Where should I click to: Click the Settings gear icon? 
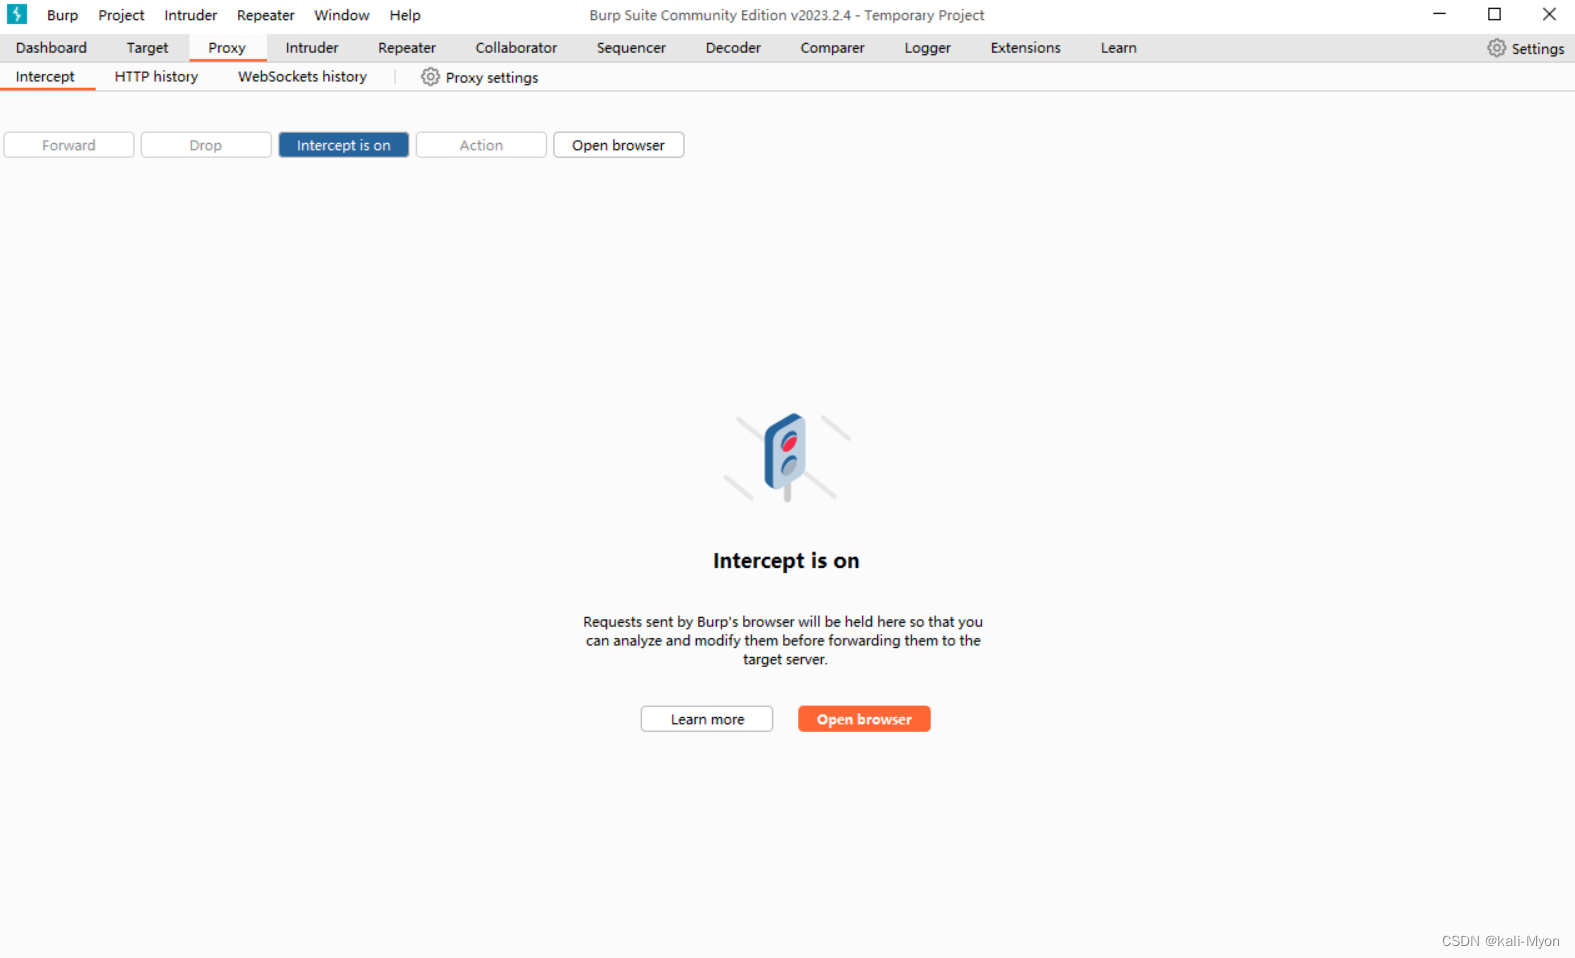click(1496, 48)
